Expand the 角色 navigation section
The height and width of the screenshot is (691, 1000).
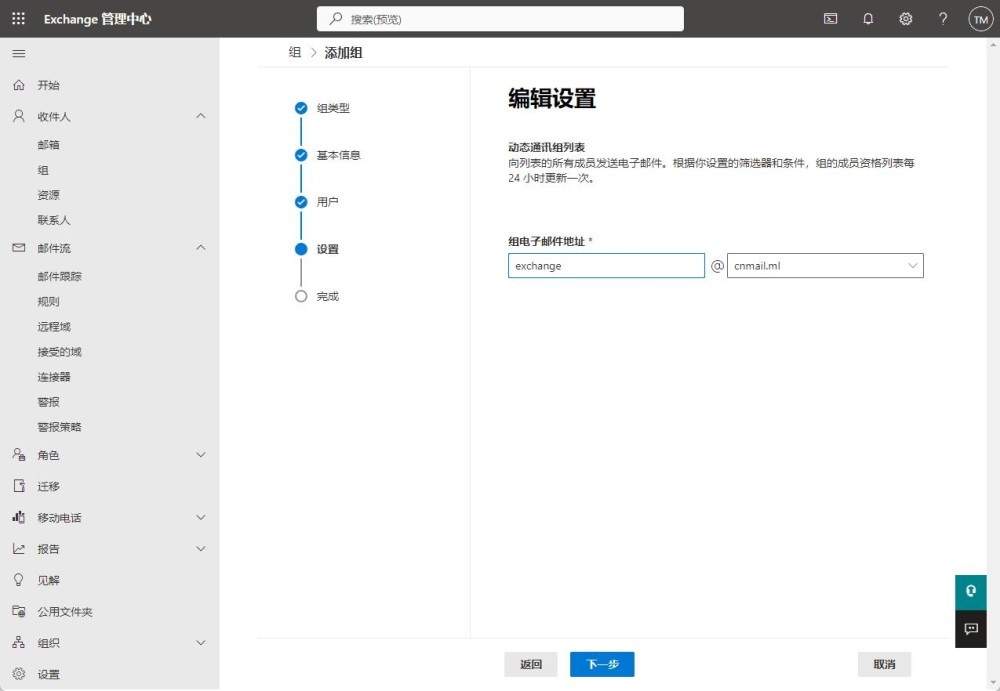(x=200, y=455)
